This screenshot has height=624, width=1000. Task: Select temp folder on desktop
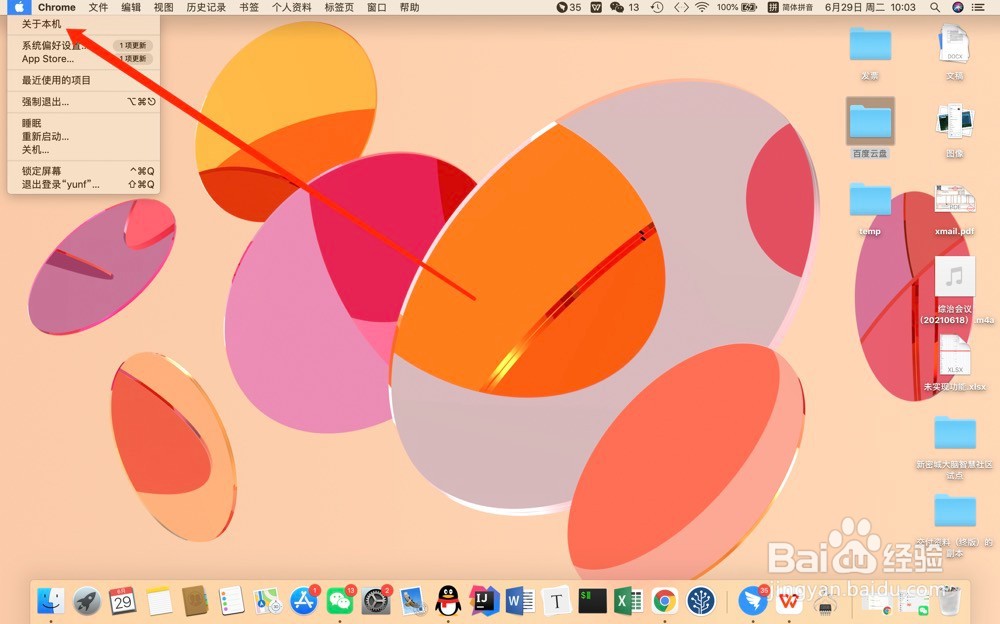pos(870,209)
